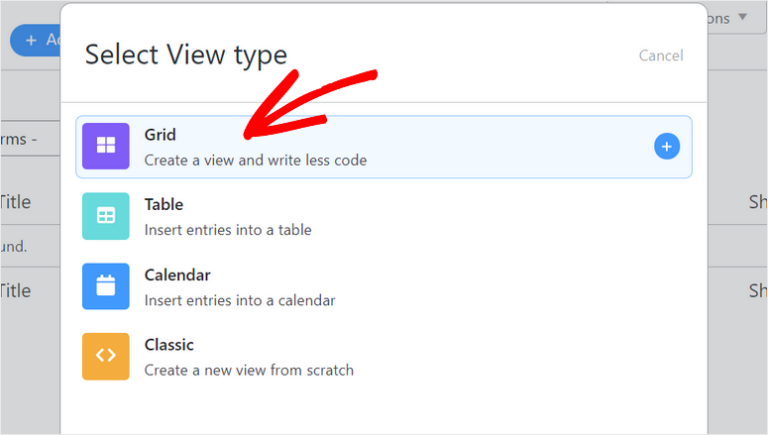Pick the Calendar view type title
This screenshot has width=768, height=435.
click(177, 274)
